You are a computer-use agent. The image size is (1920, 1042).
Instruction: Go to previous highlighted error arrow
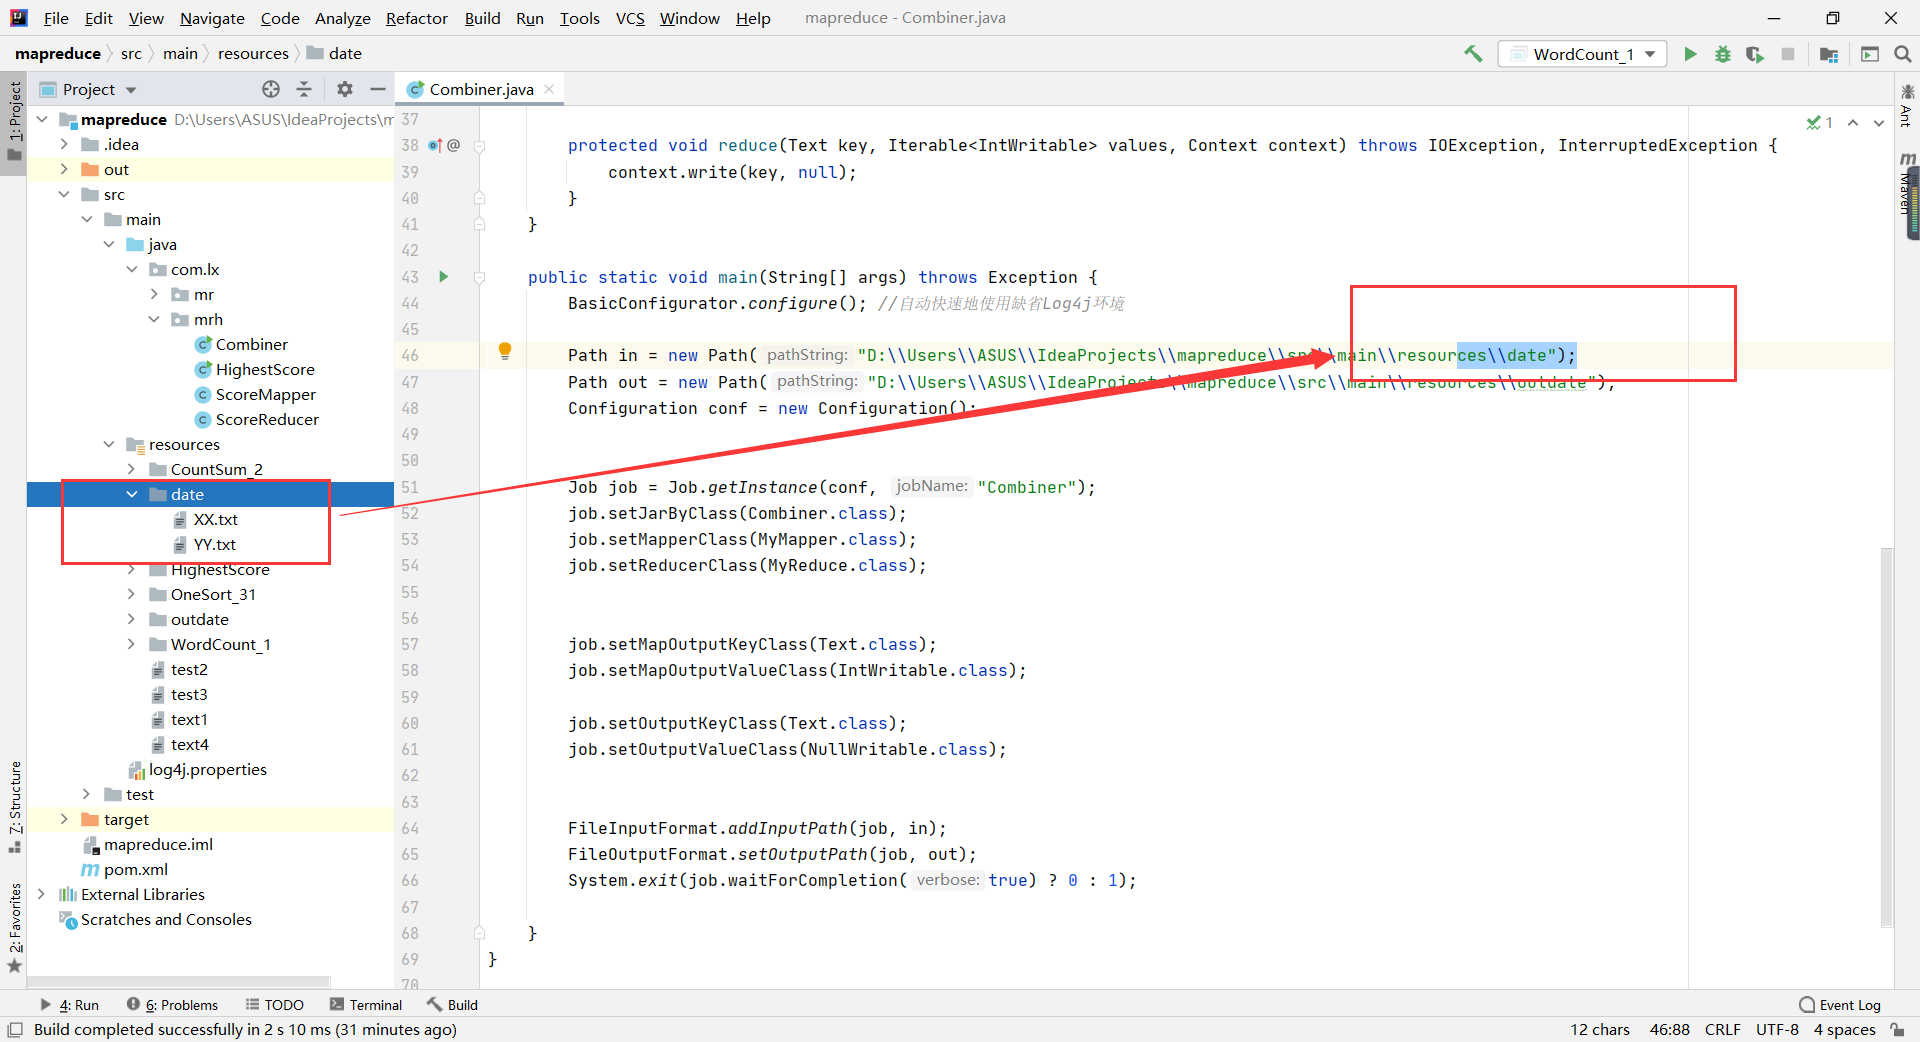click(x=1853, y=122)
